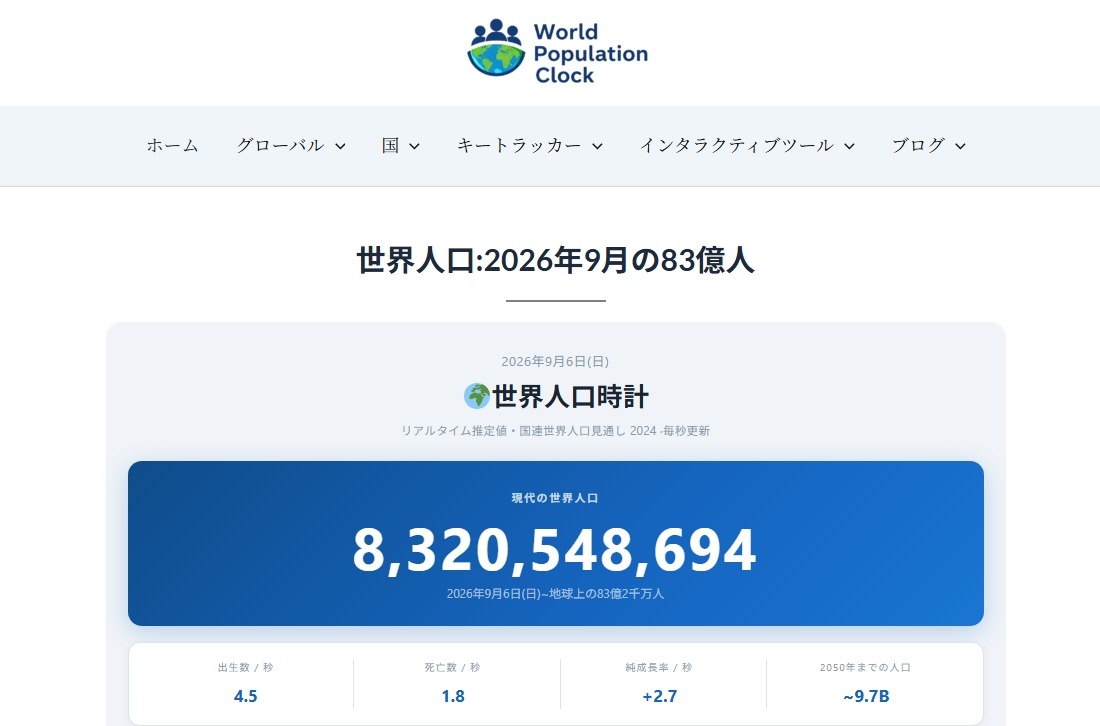Viewport: 1100px width, 726px height.
Task: Open the ホーム menu item
Action: (173, 145)
